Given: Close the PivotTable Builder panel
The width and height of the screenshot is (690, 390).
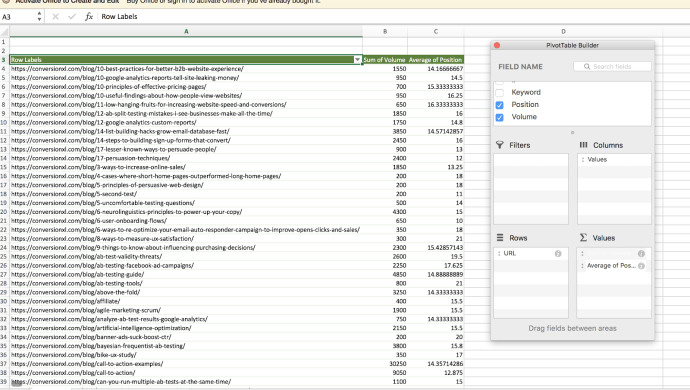Looking at the screenshot, I should coord(497,45).
